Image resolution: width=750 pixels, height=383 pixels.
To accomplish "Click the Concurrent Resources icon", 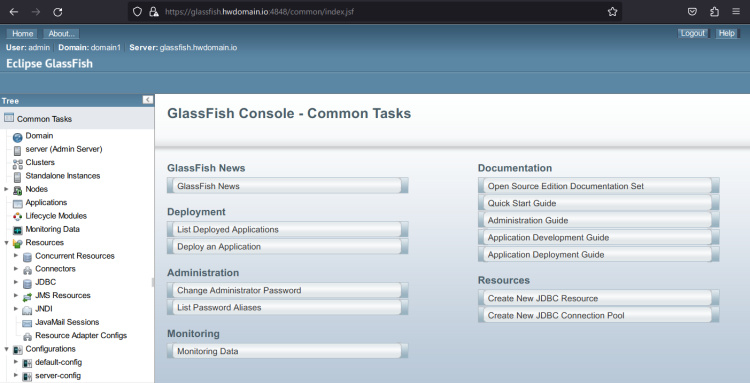I will pos(27,257).
